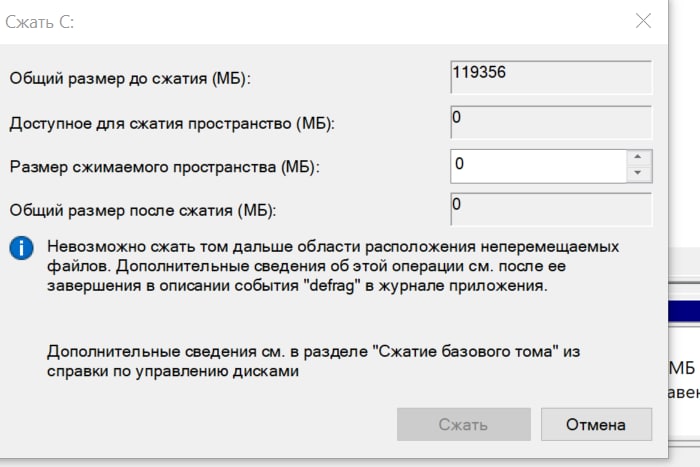Decrease shrink size with the down arrow
This screenshot has width=700, height=467.
[x=638, y=174]
